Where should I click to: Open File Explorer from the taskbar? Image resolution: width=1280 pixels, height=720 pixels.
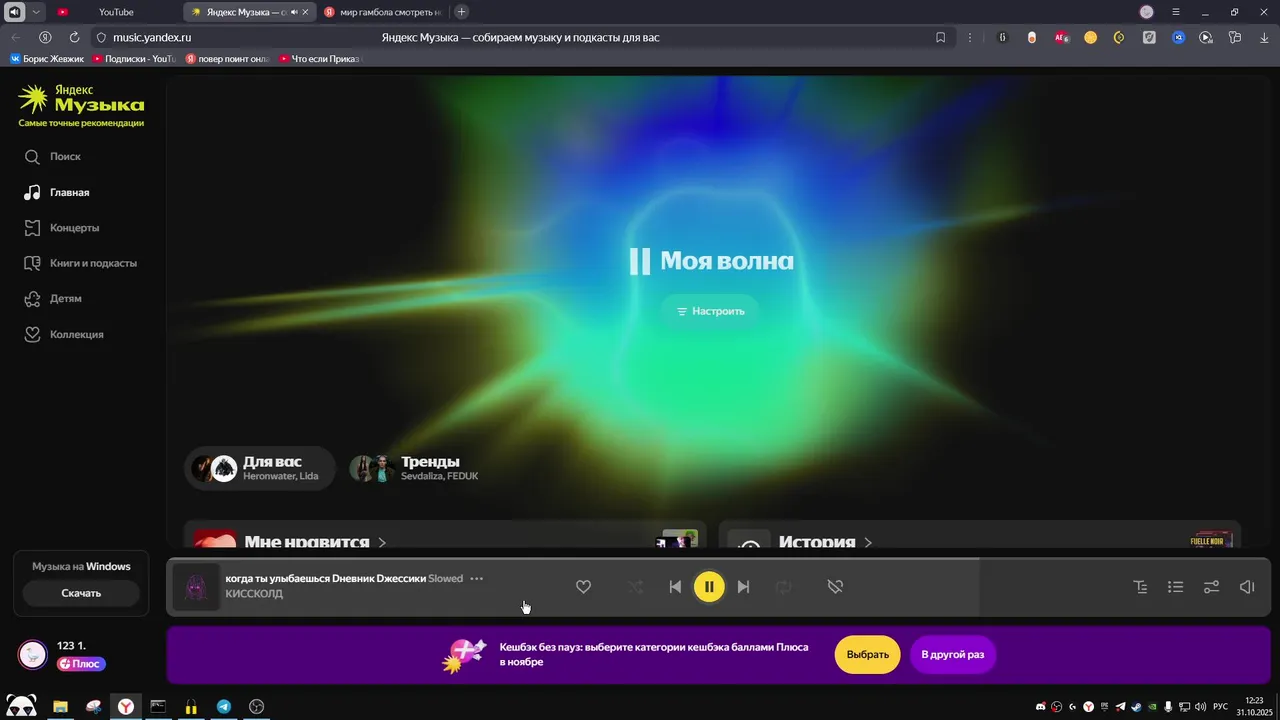(60, 706)
